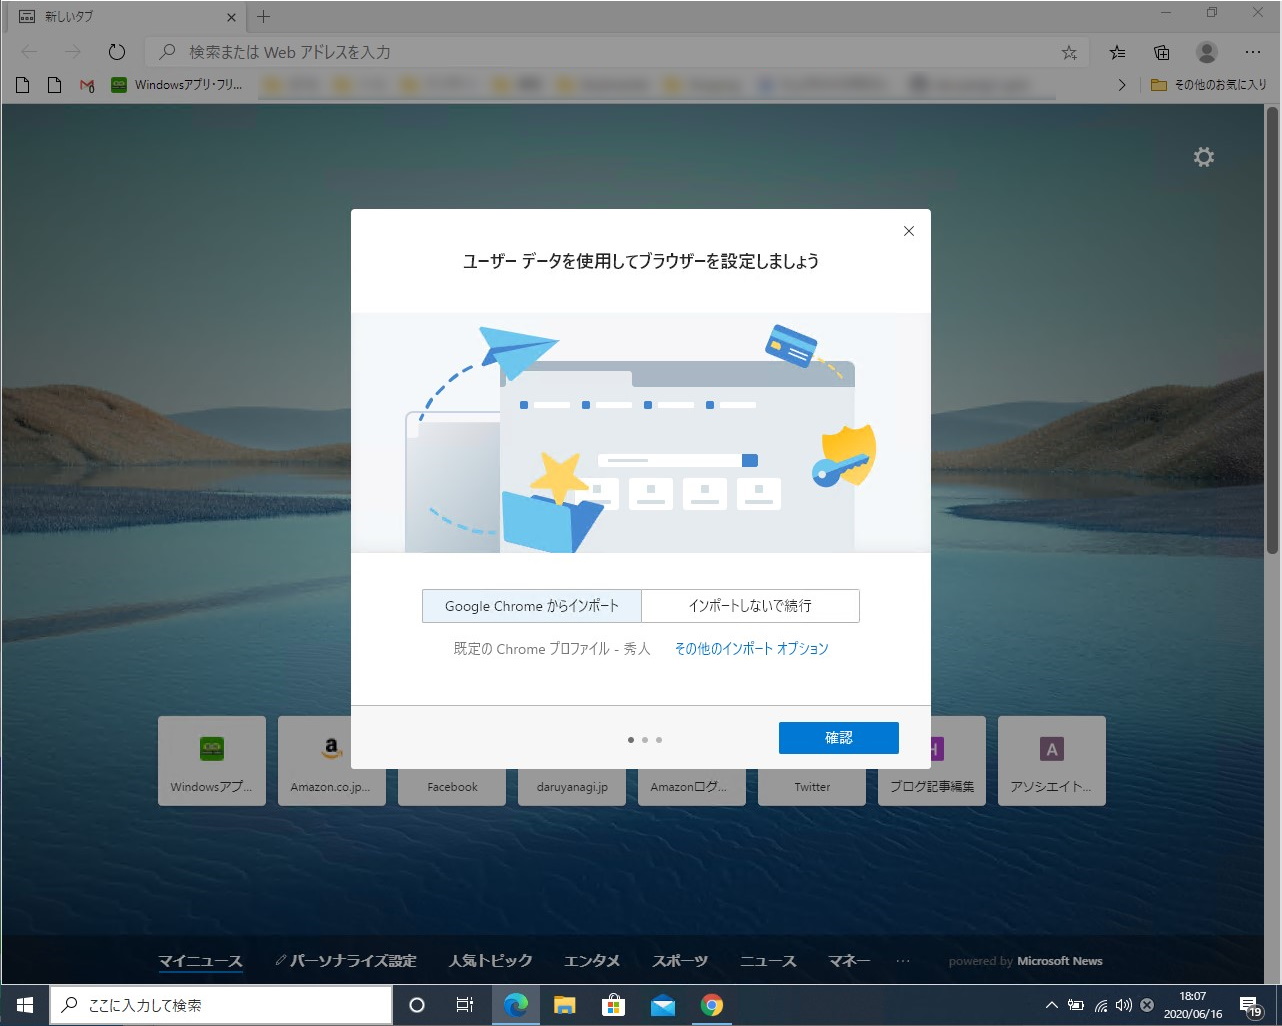Switch to the スポーツ news category

coord(680,961)
